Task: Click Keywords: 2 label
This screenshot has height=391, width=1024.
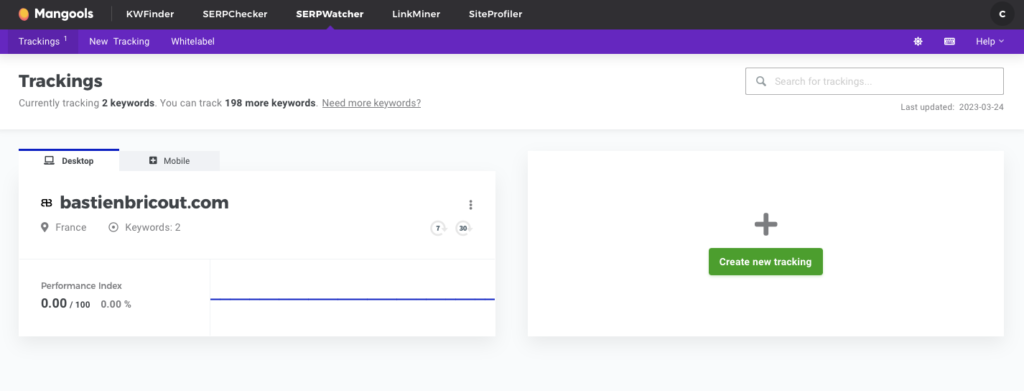Action: point(153,228)
